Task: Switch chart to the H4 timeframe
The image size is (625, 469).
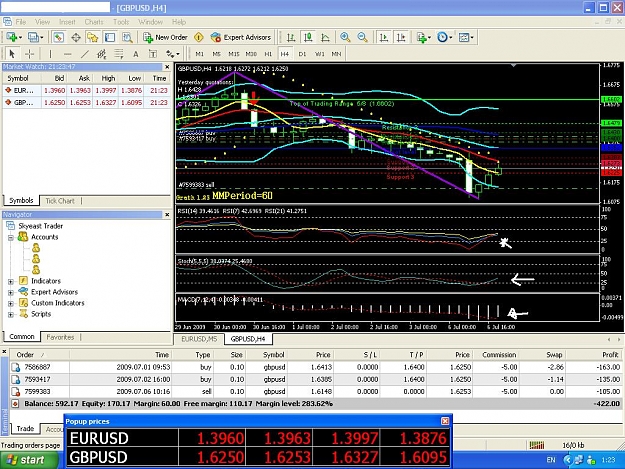Action: click(285, 54)
